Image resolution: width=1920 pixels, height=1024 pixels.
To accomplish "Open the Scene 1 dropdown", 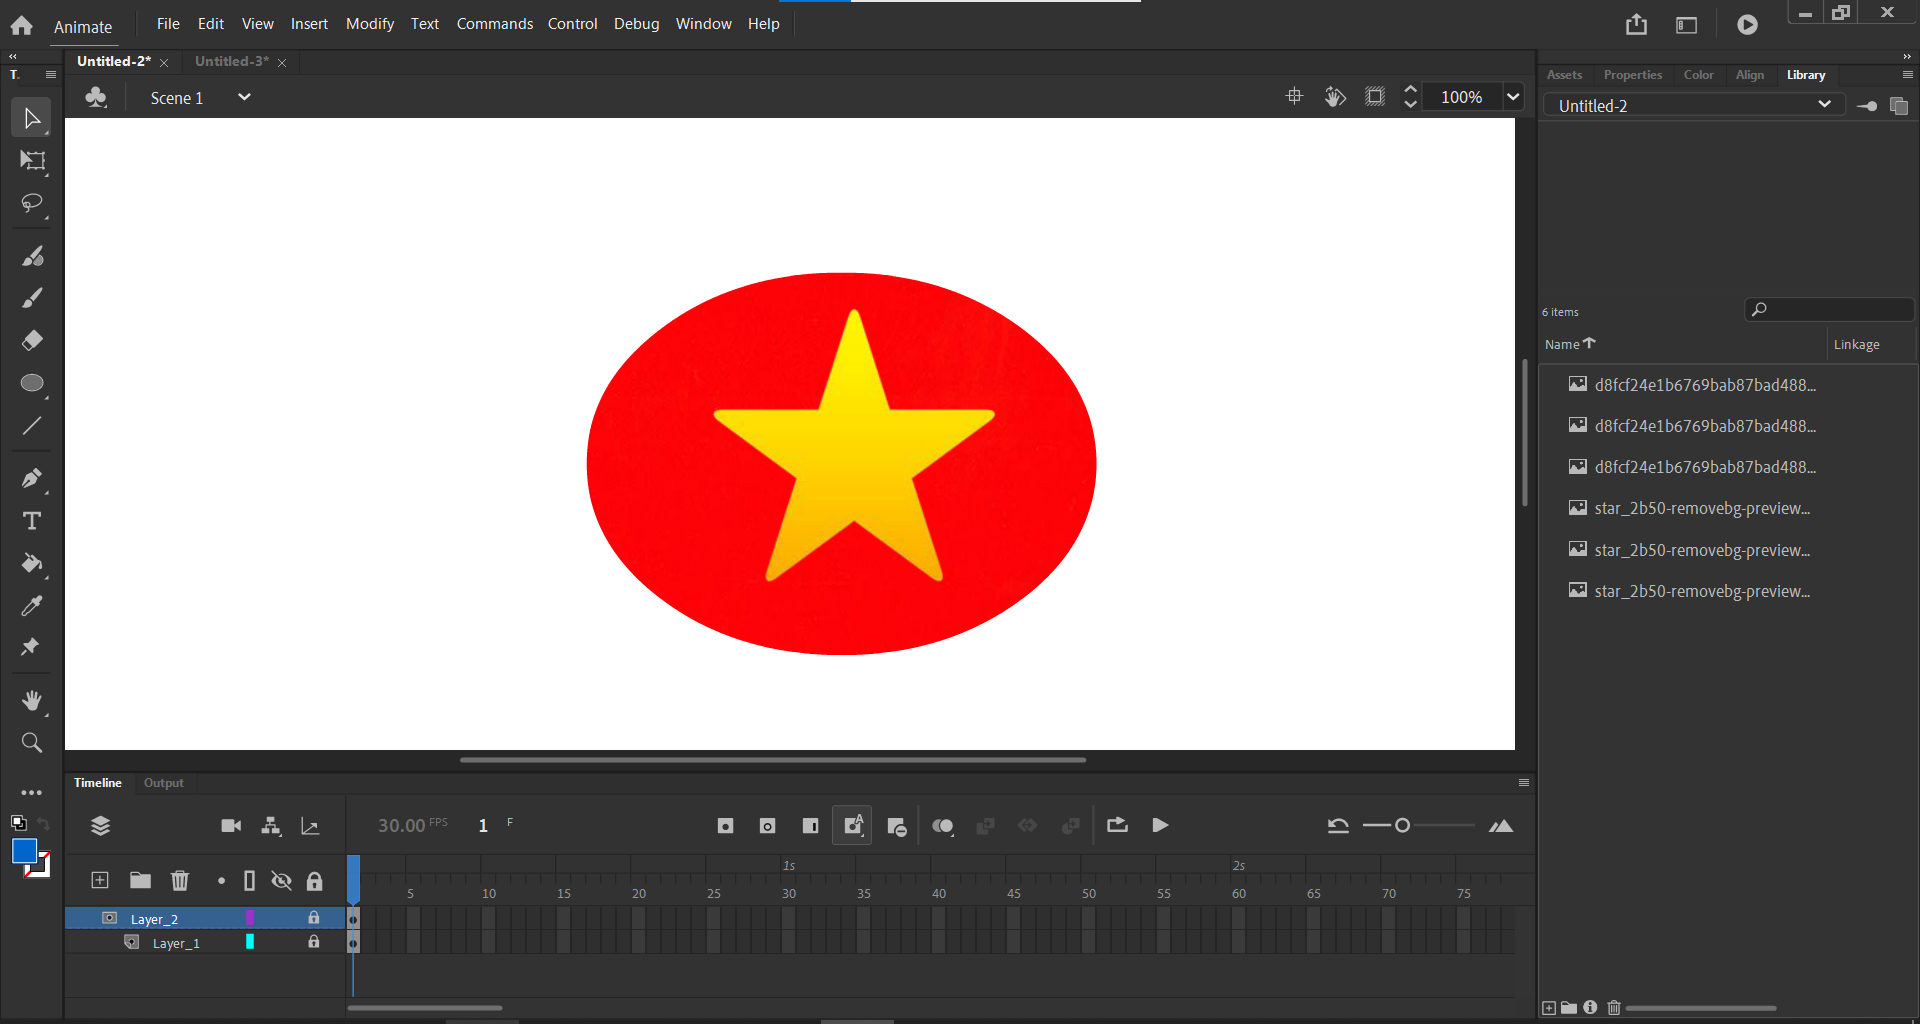I will click(244, 97).
